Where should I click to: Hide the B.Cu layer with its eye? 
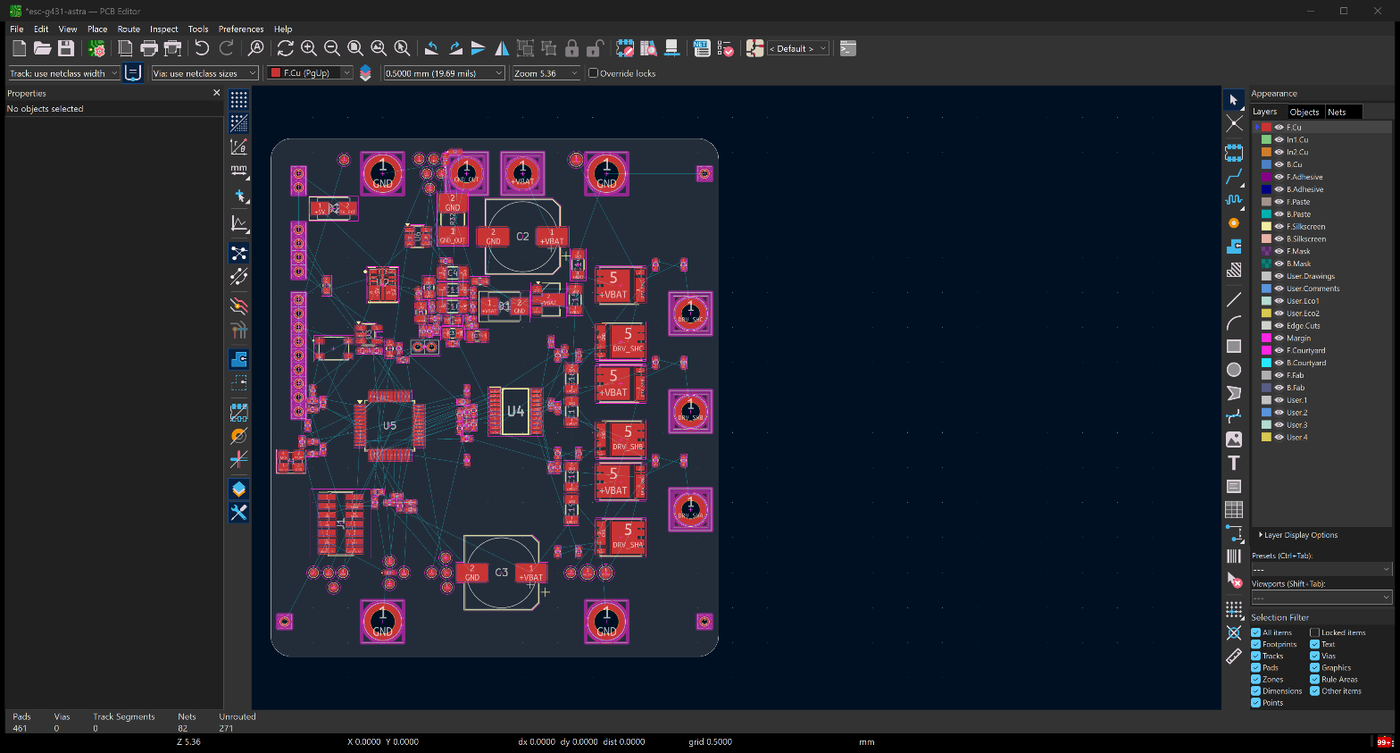pos(1279,164)
